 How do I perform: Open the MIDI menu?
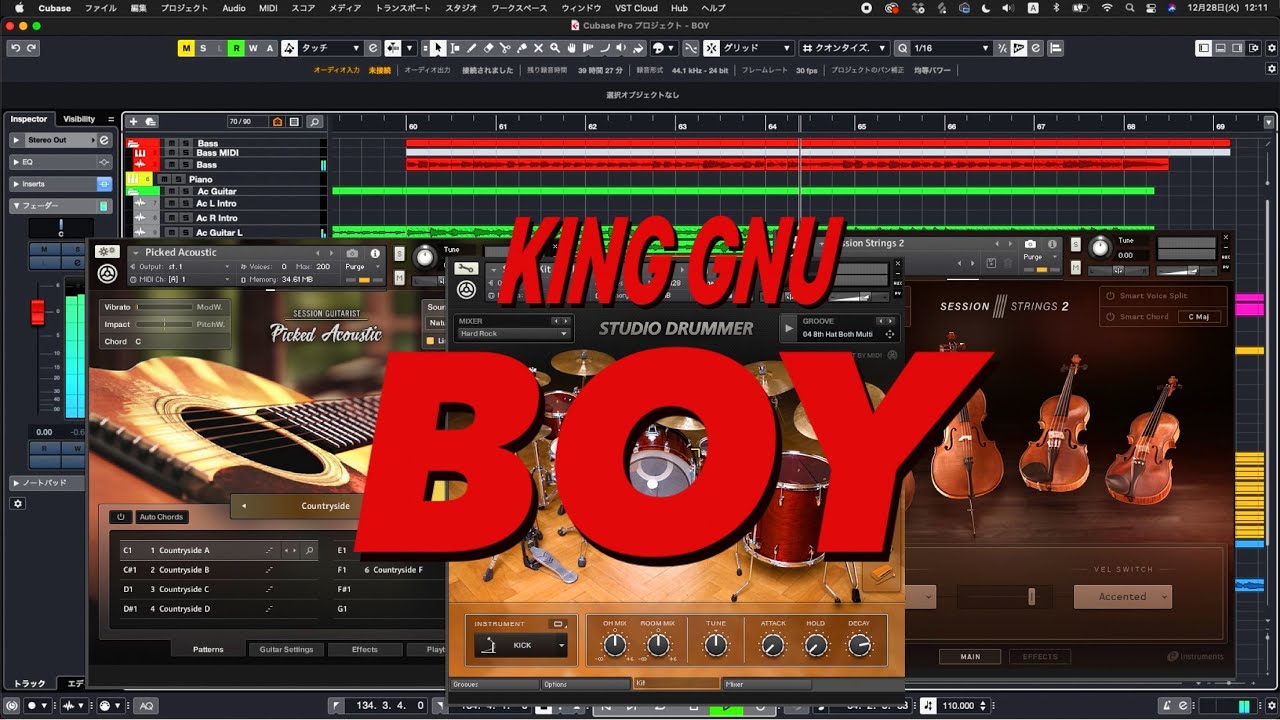click(268, 8)
